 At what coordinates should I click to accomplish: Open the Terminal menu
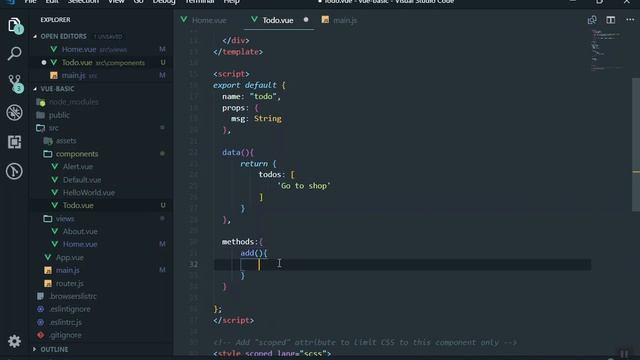(x=200, y=2)
